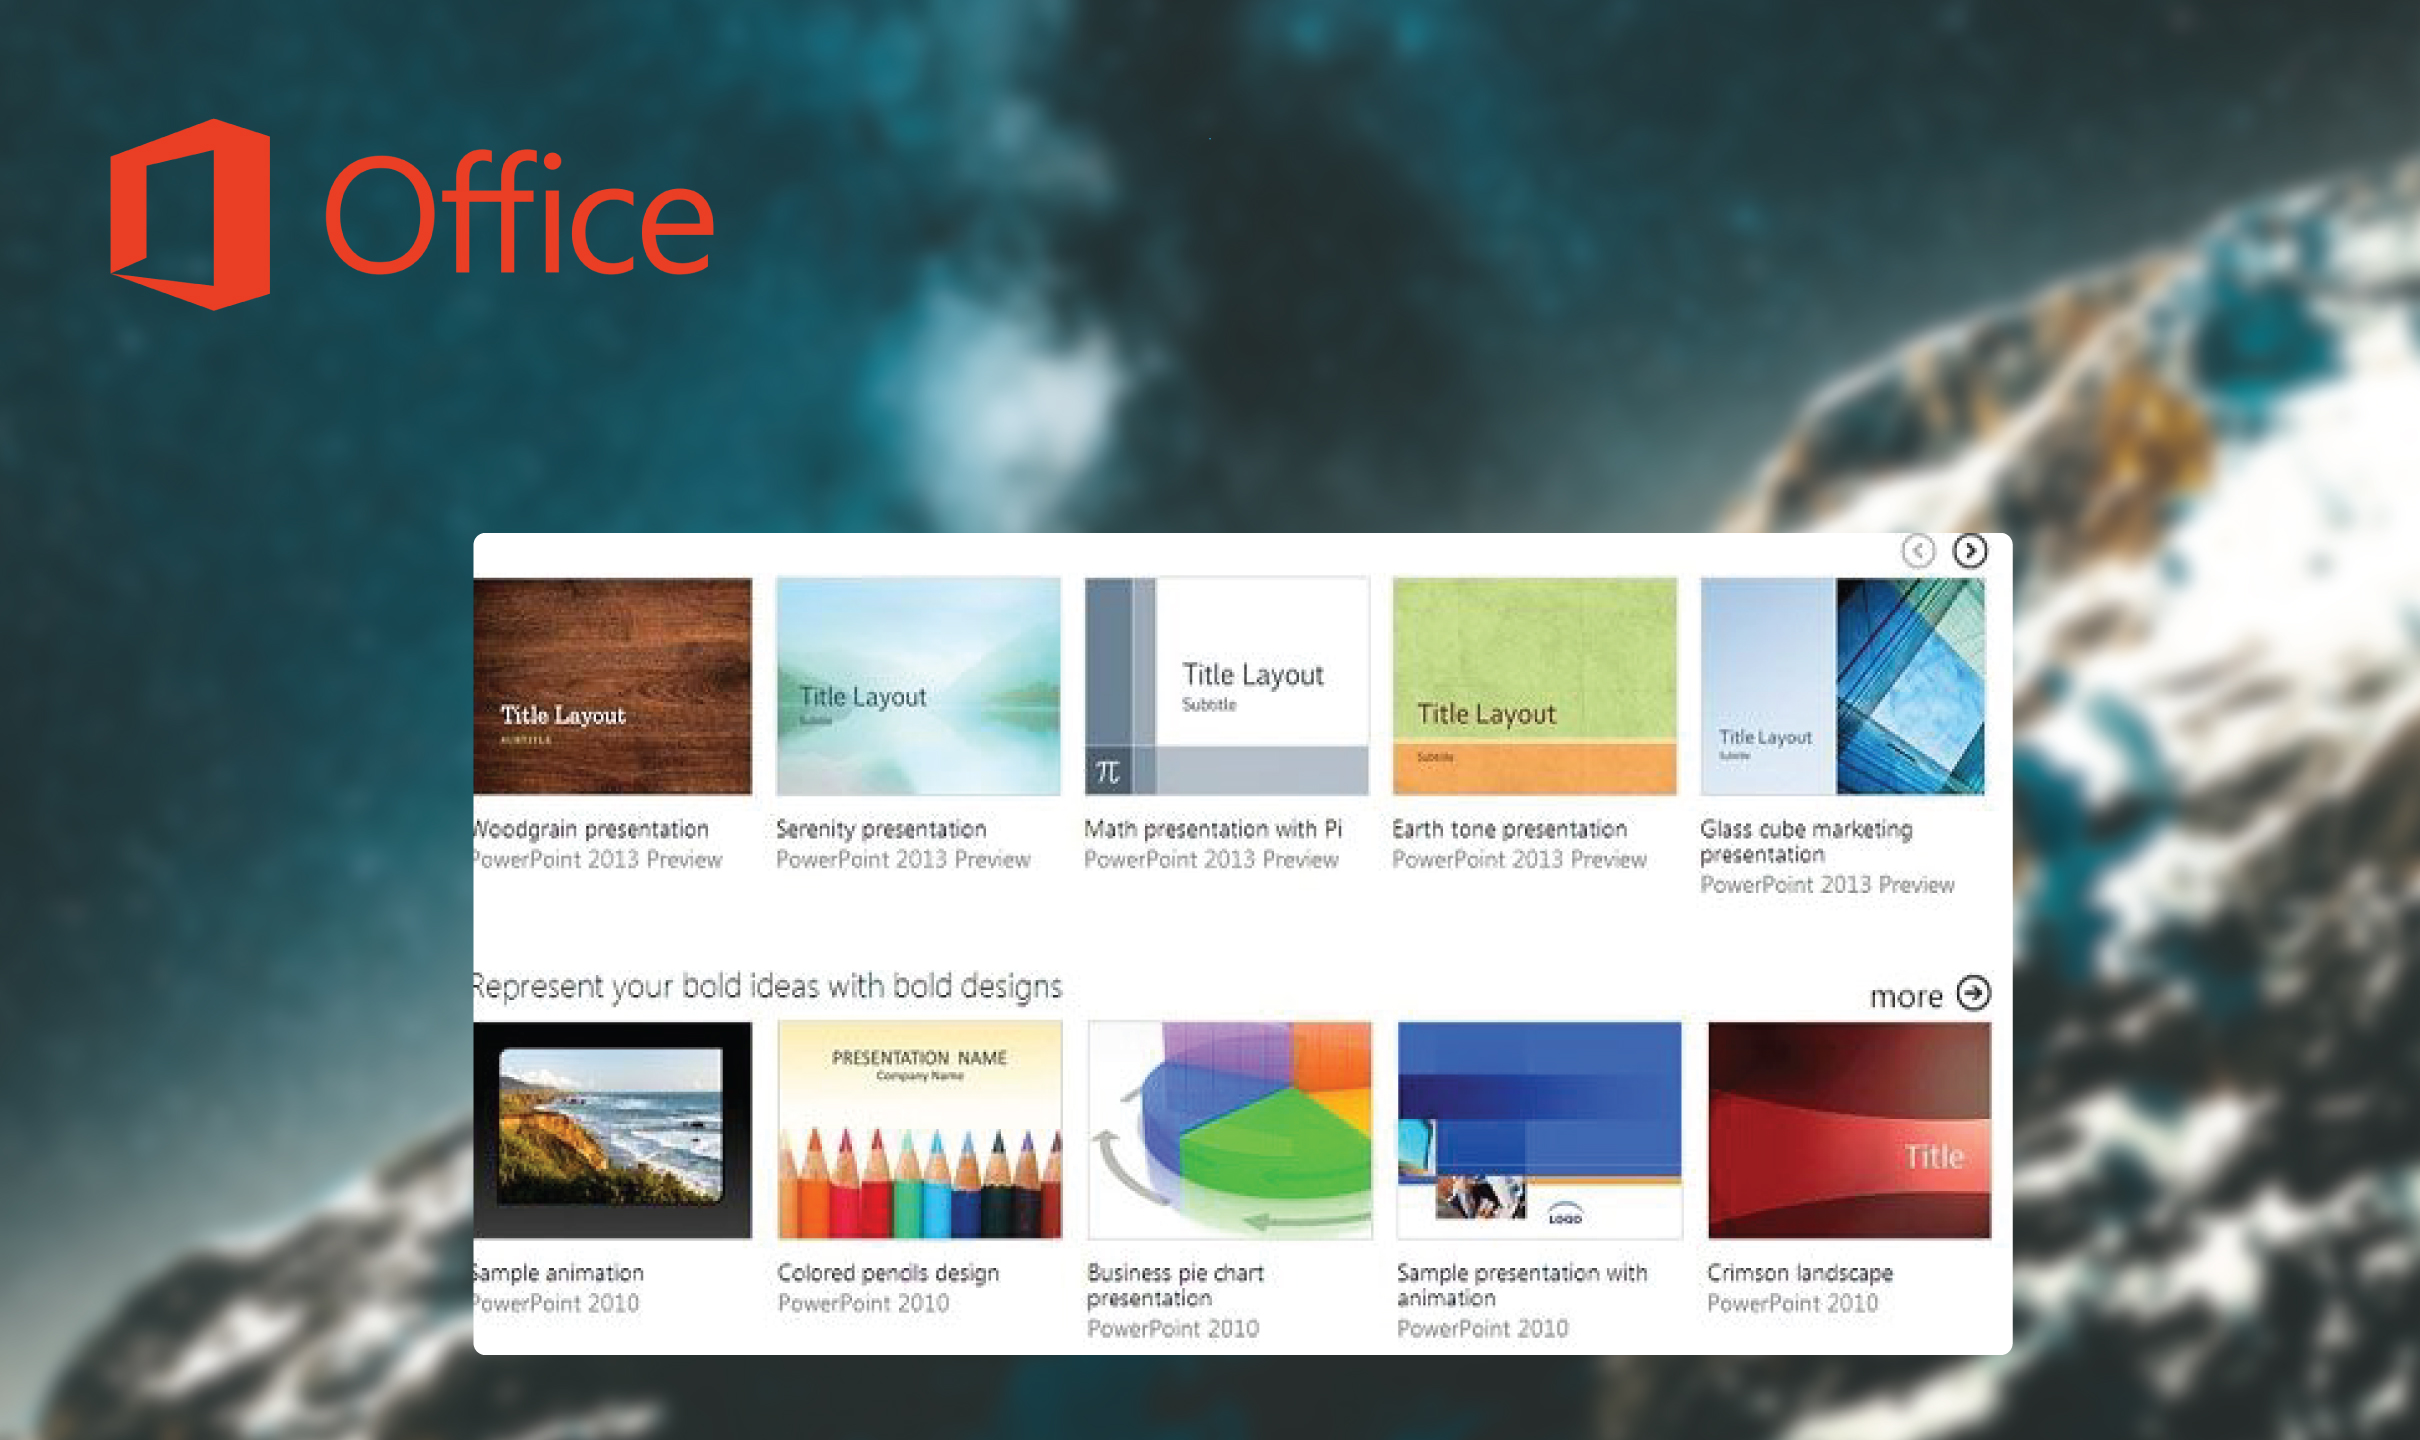Click the arrow icon beside more
2420x1440 pixels.
pyautogui.click(x=1973, y=993)
